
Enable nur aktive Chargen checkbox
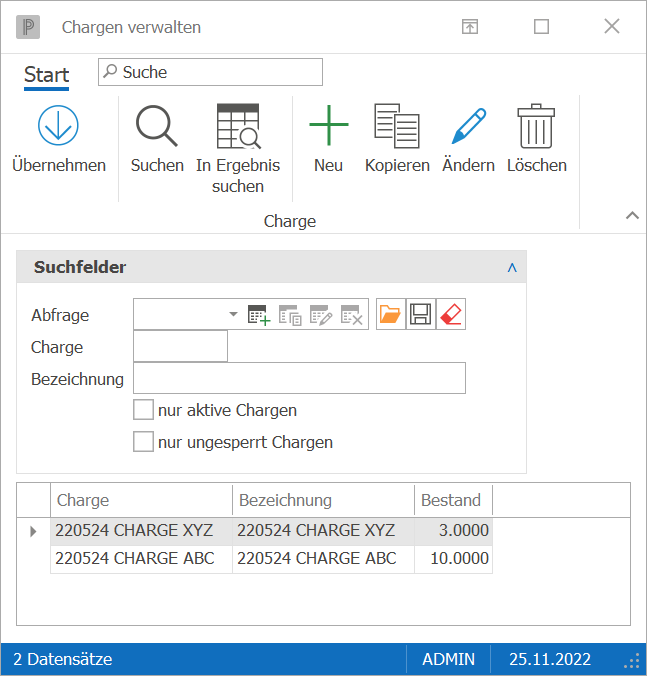pos(144,410)
